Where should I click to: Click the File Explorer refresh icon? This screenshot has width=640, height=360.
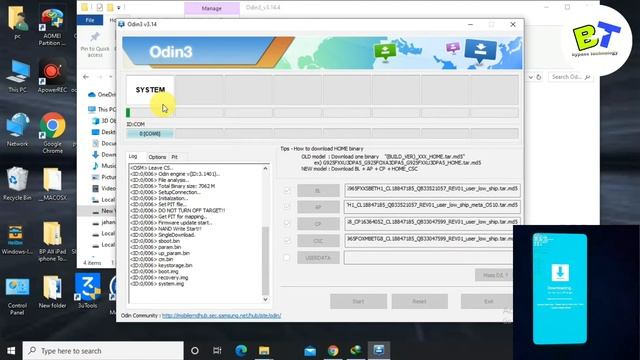click(x=539, y=77)
